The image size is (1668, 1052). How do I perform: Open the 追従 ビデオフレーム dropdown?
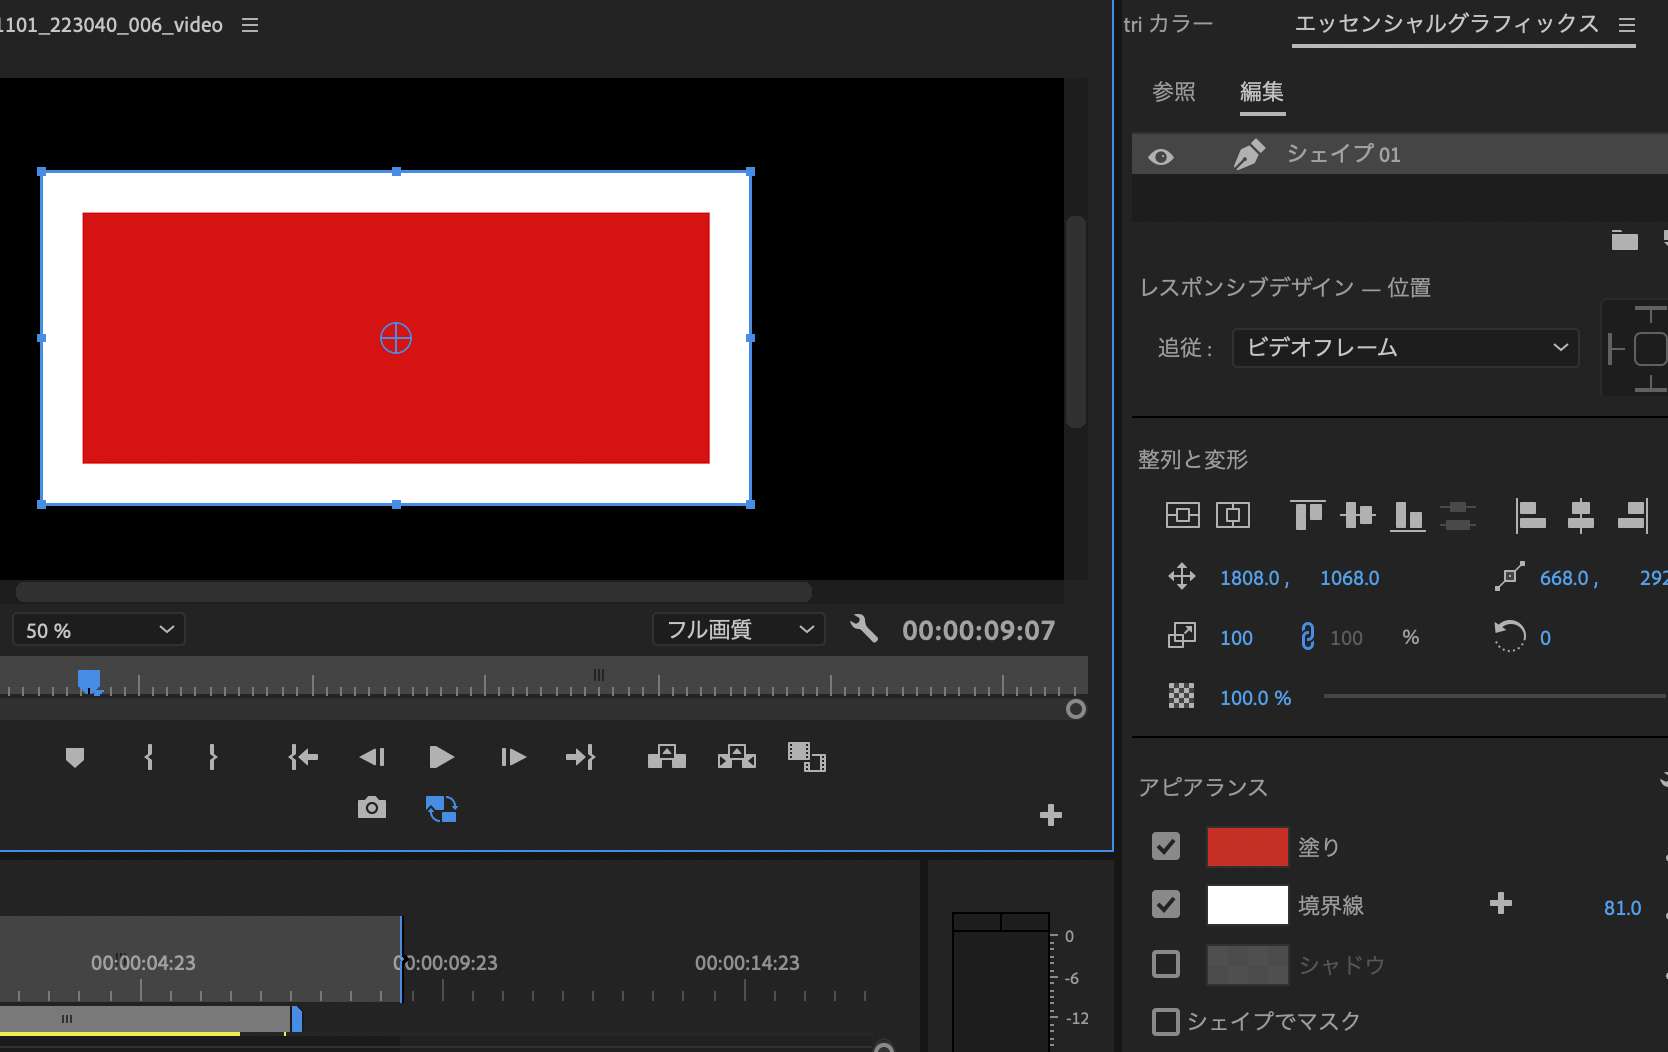point(1406,347)
